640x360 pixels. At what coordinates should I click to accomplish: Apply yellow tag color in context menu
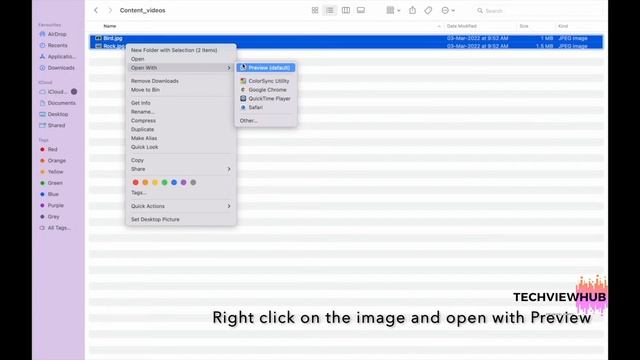coord(155,182)
